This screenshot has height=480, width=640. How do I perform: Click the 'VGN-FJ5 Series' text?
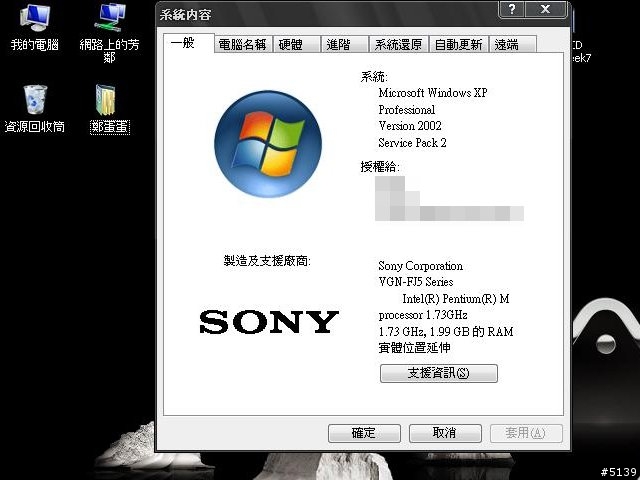coord(416,282)
